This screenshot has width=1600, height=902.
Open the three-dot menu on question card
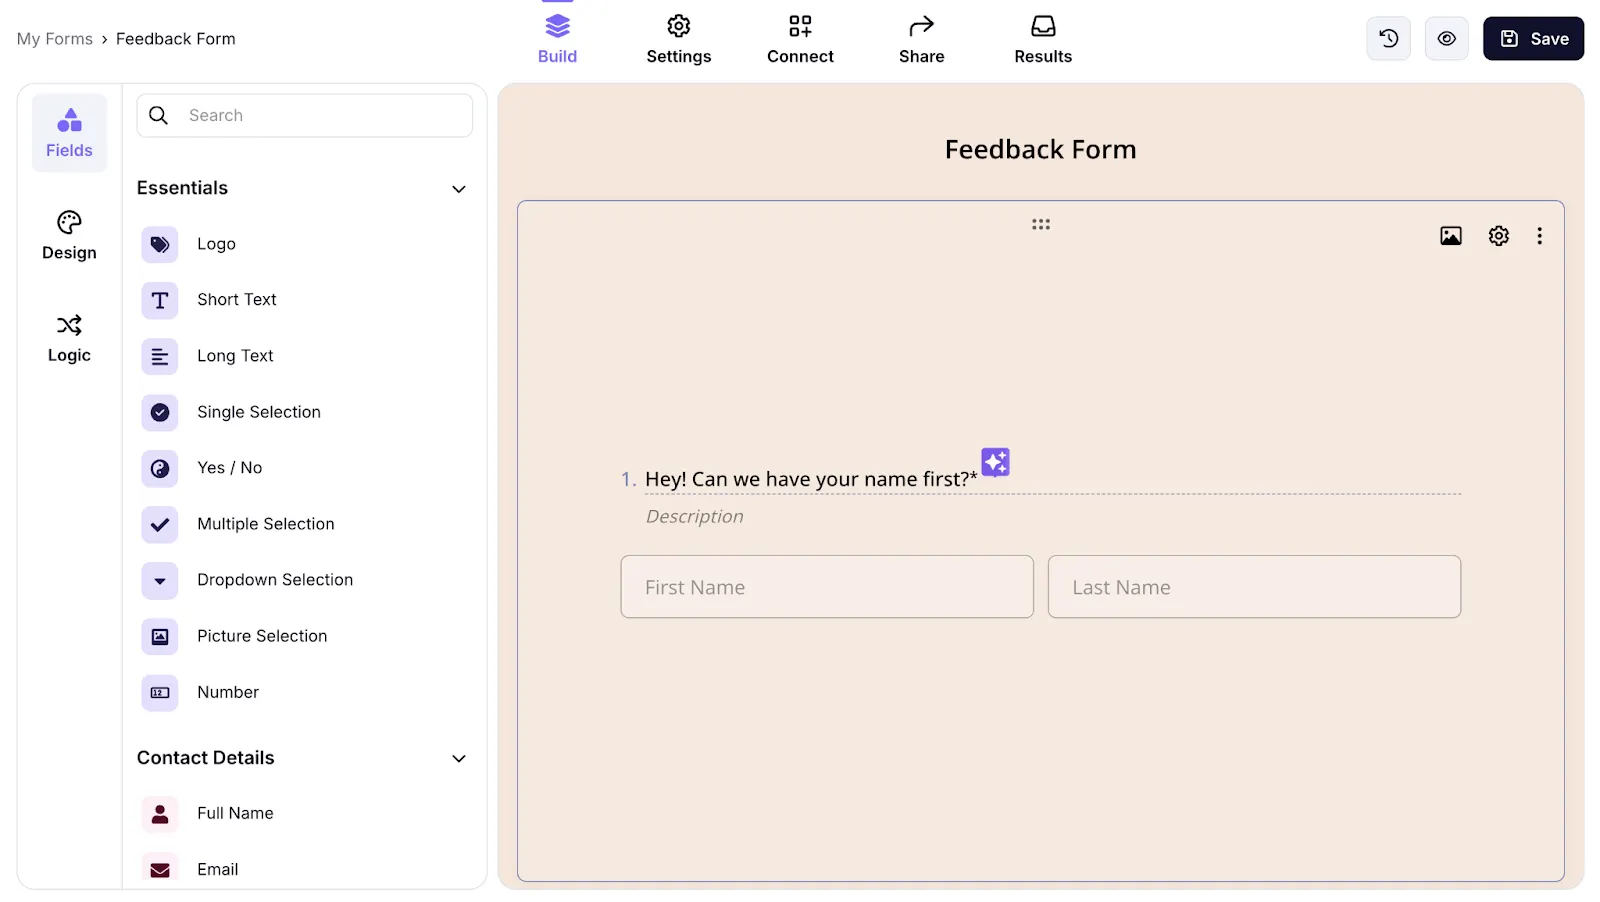(x=1539, y=235)
